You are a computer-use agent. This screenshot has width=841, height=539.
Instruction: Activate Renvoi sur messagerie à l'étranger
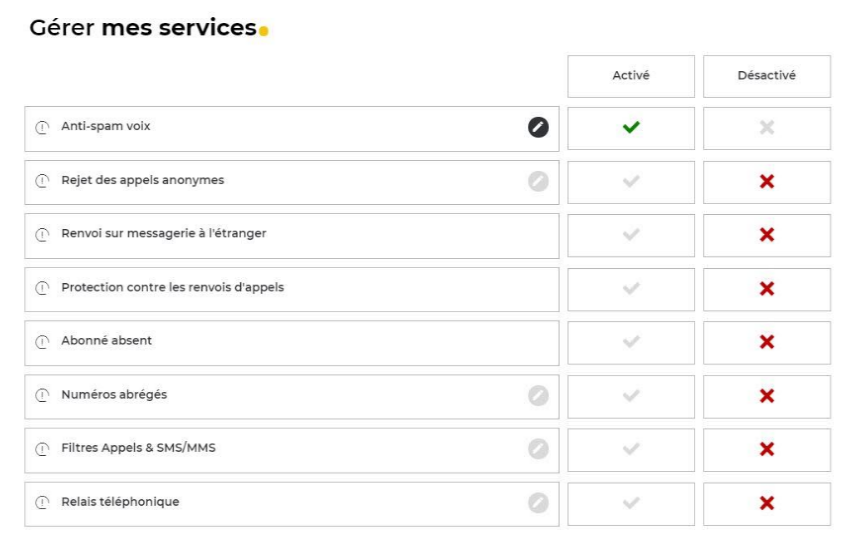pyautogui.click(x=631, y=235)
